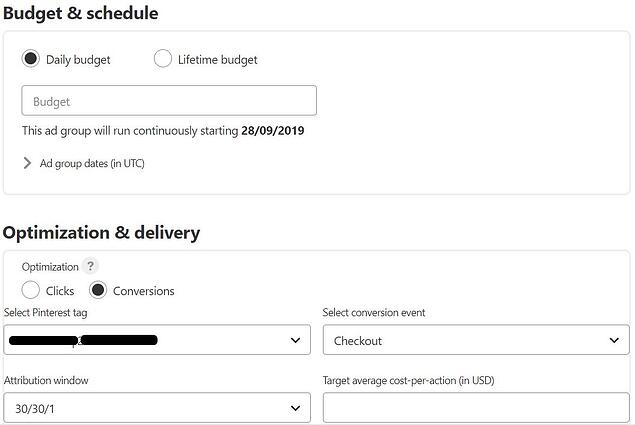Click the "Clicks" option label text

(60, 291)
